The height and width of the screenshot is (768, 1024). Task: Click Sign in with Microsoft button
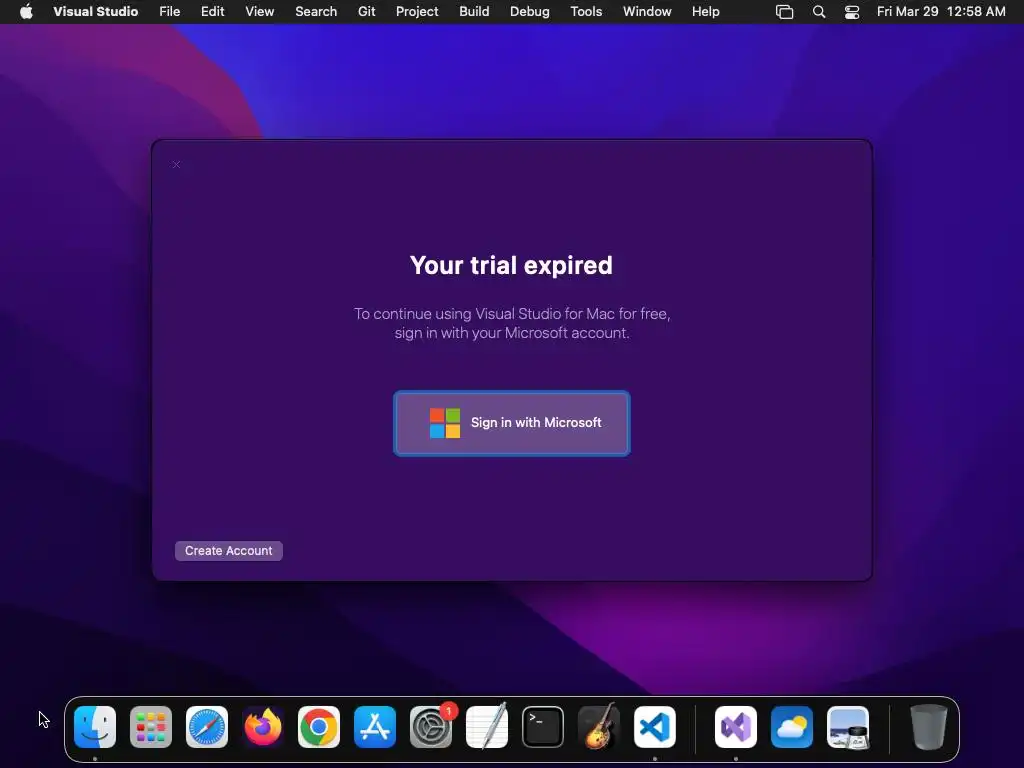(x=511, y=423)
